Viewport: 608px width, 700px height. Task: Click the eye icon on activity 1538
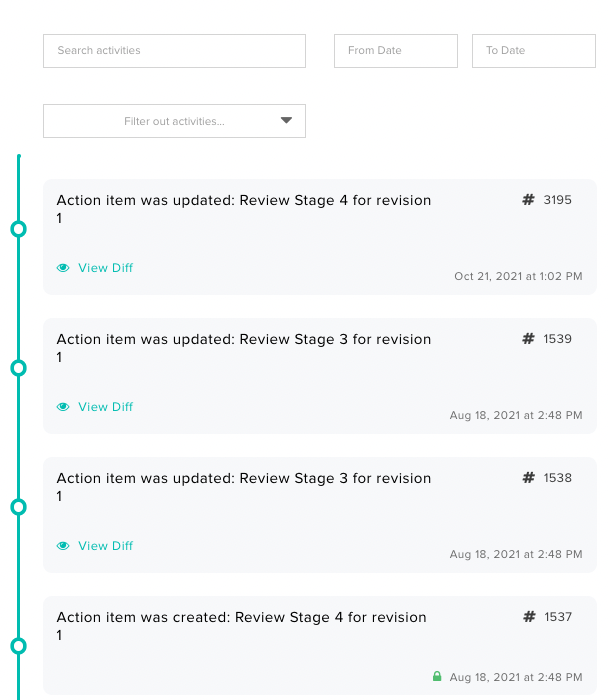[x=63, y=546]
